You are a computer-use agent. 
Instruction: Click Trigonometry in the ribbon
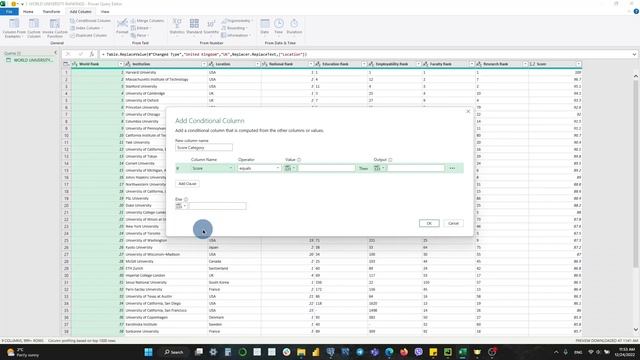(237, 21)
